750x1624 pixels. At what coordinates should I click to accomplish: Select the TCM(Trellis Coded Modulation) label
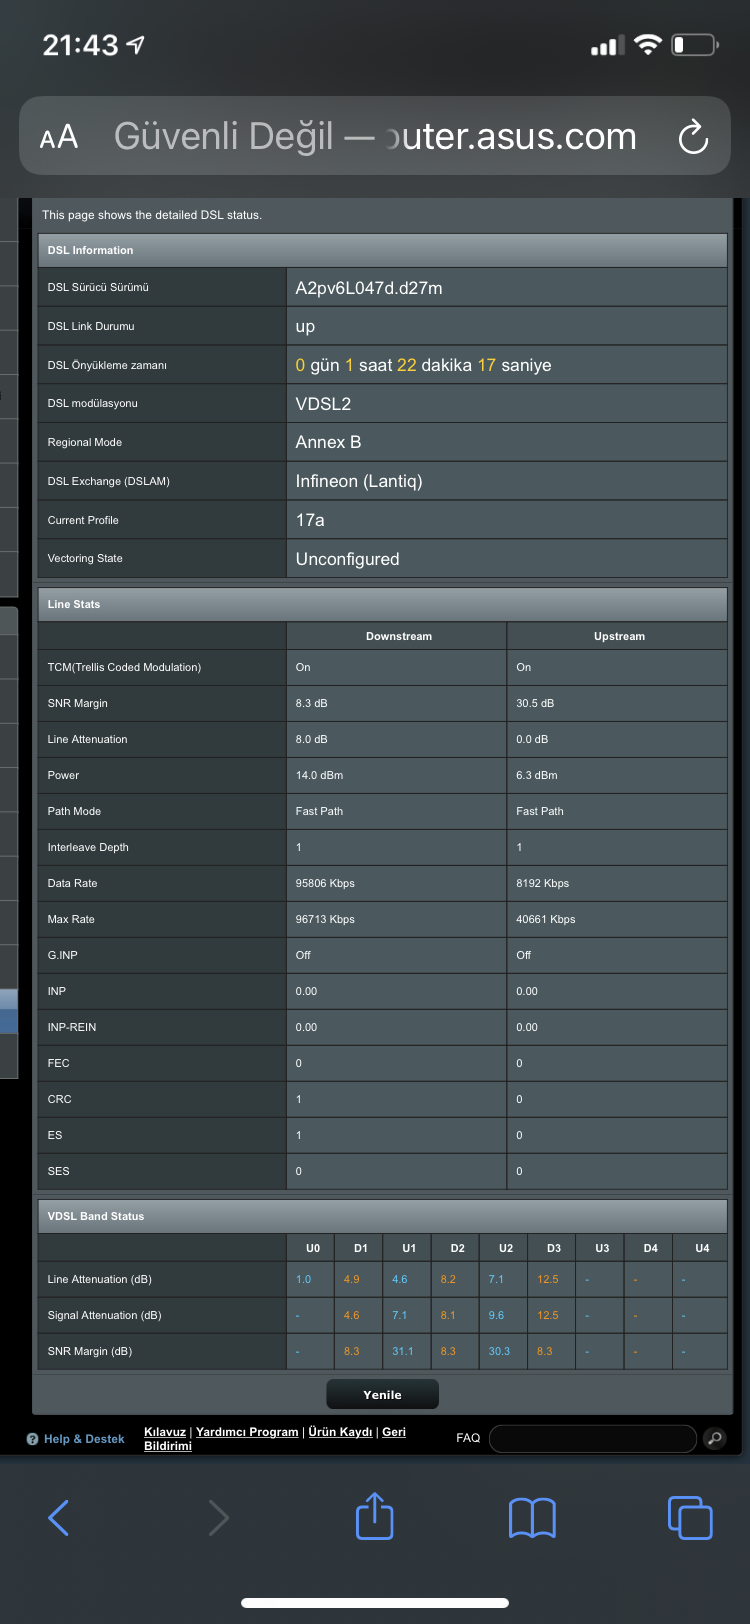124,667
